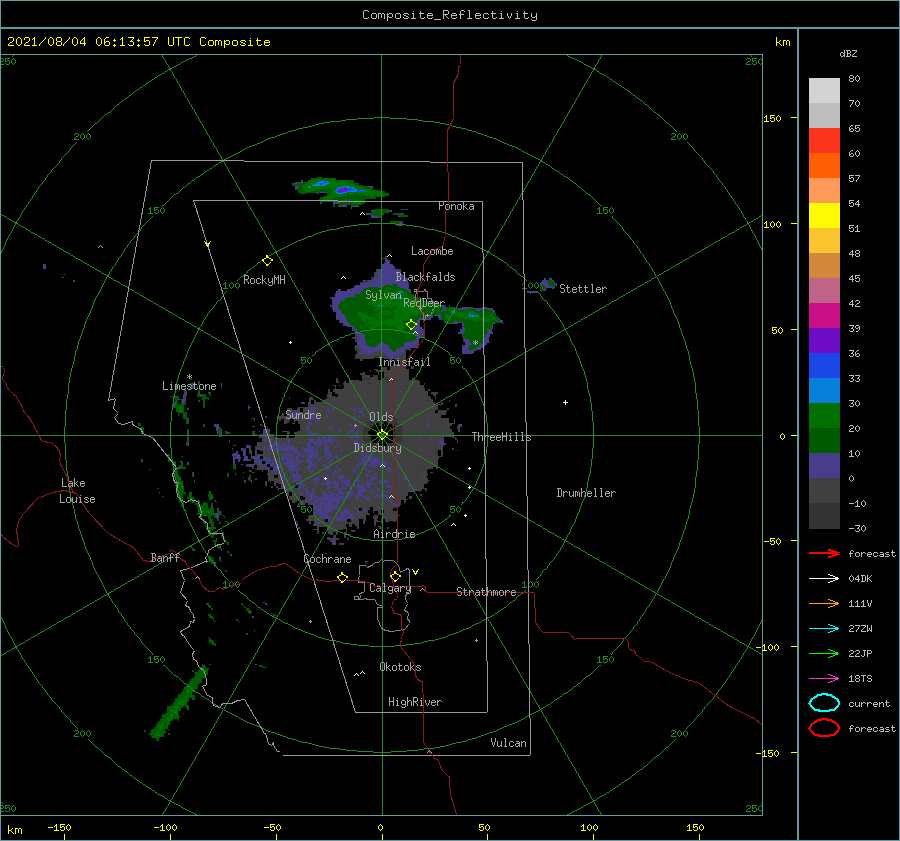Click the red forecast ellipse legend icon
This screenshot has width=900, height=841.
click(x=824, y=728)
